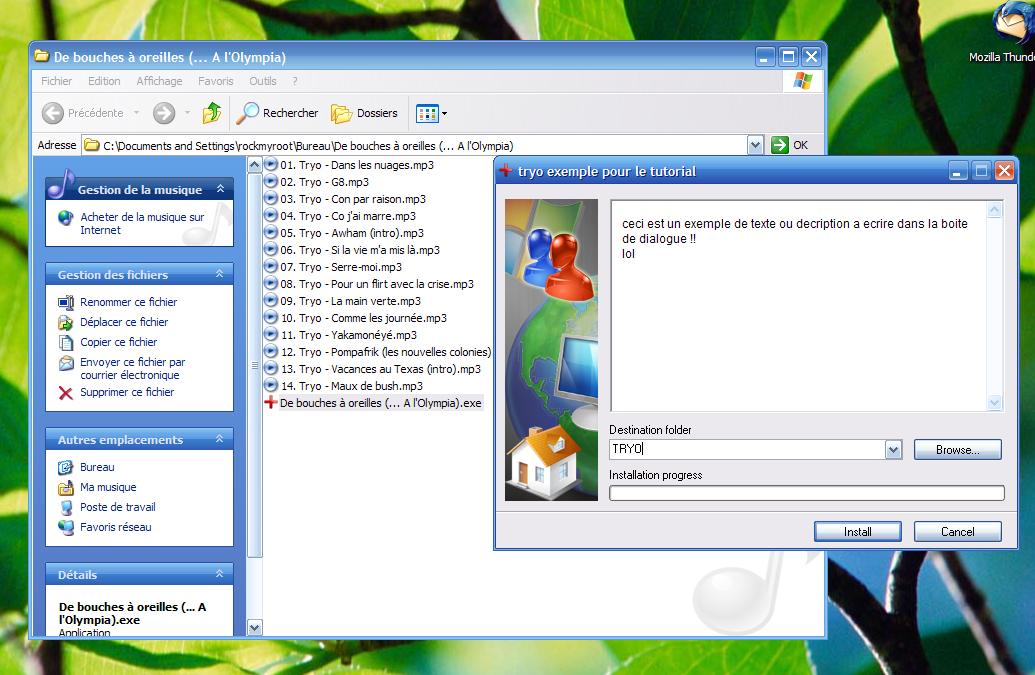Click the Installation progress bar
1035x675 pixels.
click(806, 493)
